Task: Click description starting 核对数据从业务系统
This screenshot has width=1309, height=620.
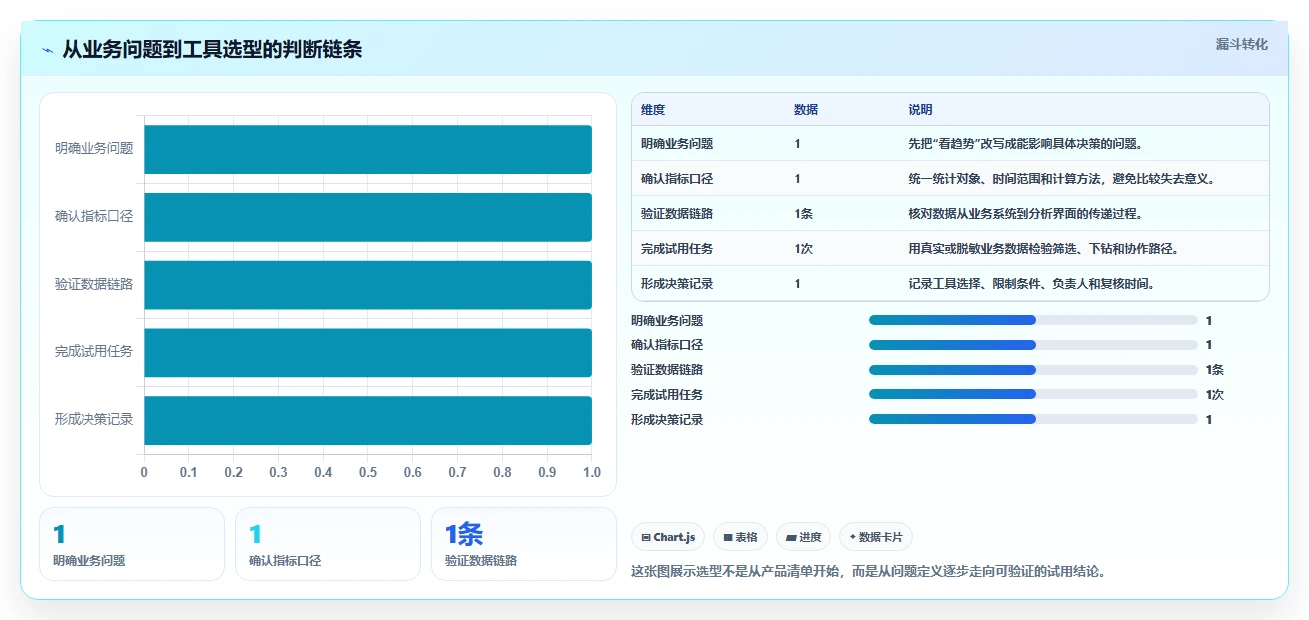Action: [x=1025, y=214]
